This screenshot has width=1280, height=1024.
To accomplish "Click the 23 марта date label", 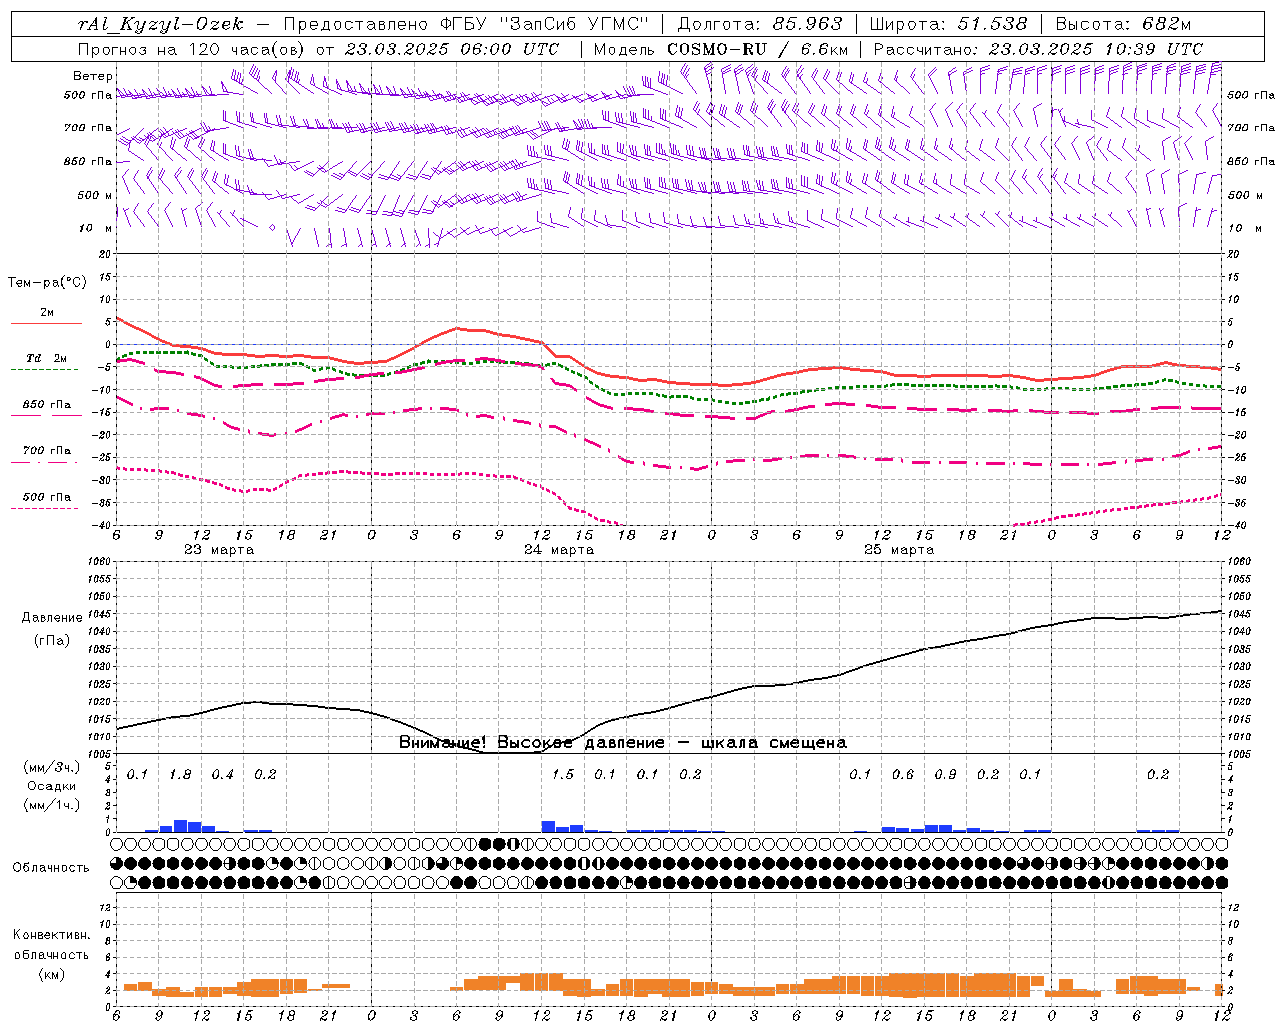I will (x=219, y=550).
